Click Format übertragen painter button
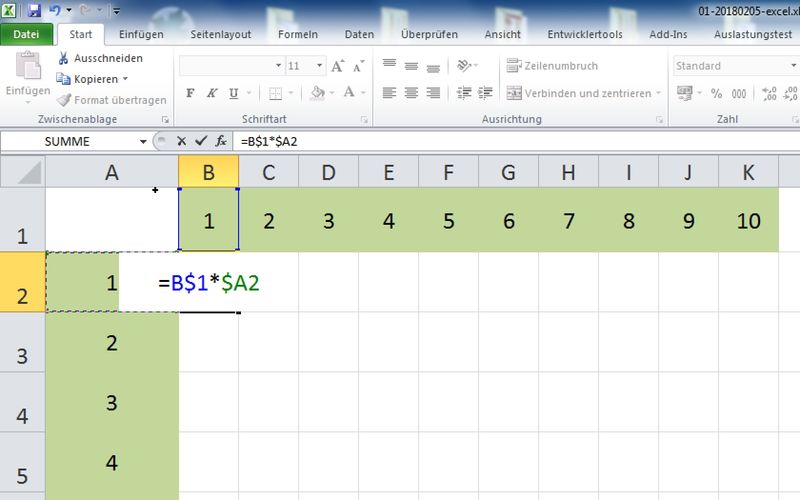800x500 pixels. pyautogui.click(x=111, y=100)
